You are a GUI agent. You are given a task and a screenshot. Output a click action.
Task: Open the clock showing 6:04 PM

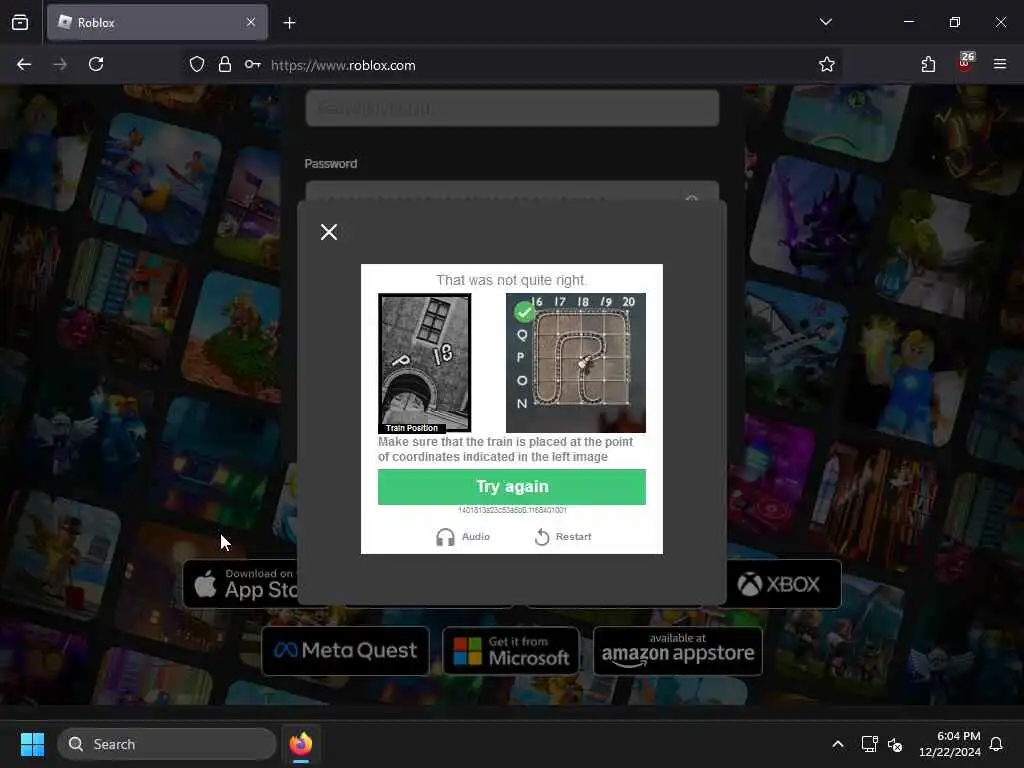coord(950,744)
